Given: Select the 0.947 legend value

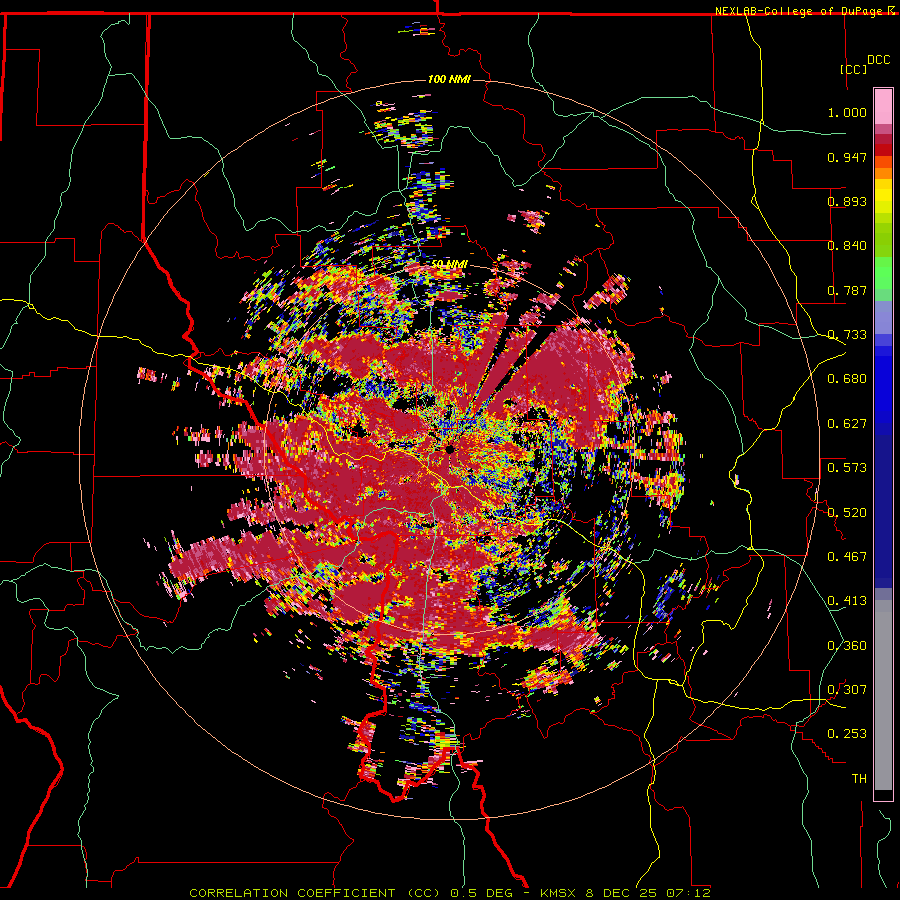Looking at the screenshot, I should (x=847, y=157).
